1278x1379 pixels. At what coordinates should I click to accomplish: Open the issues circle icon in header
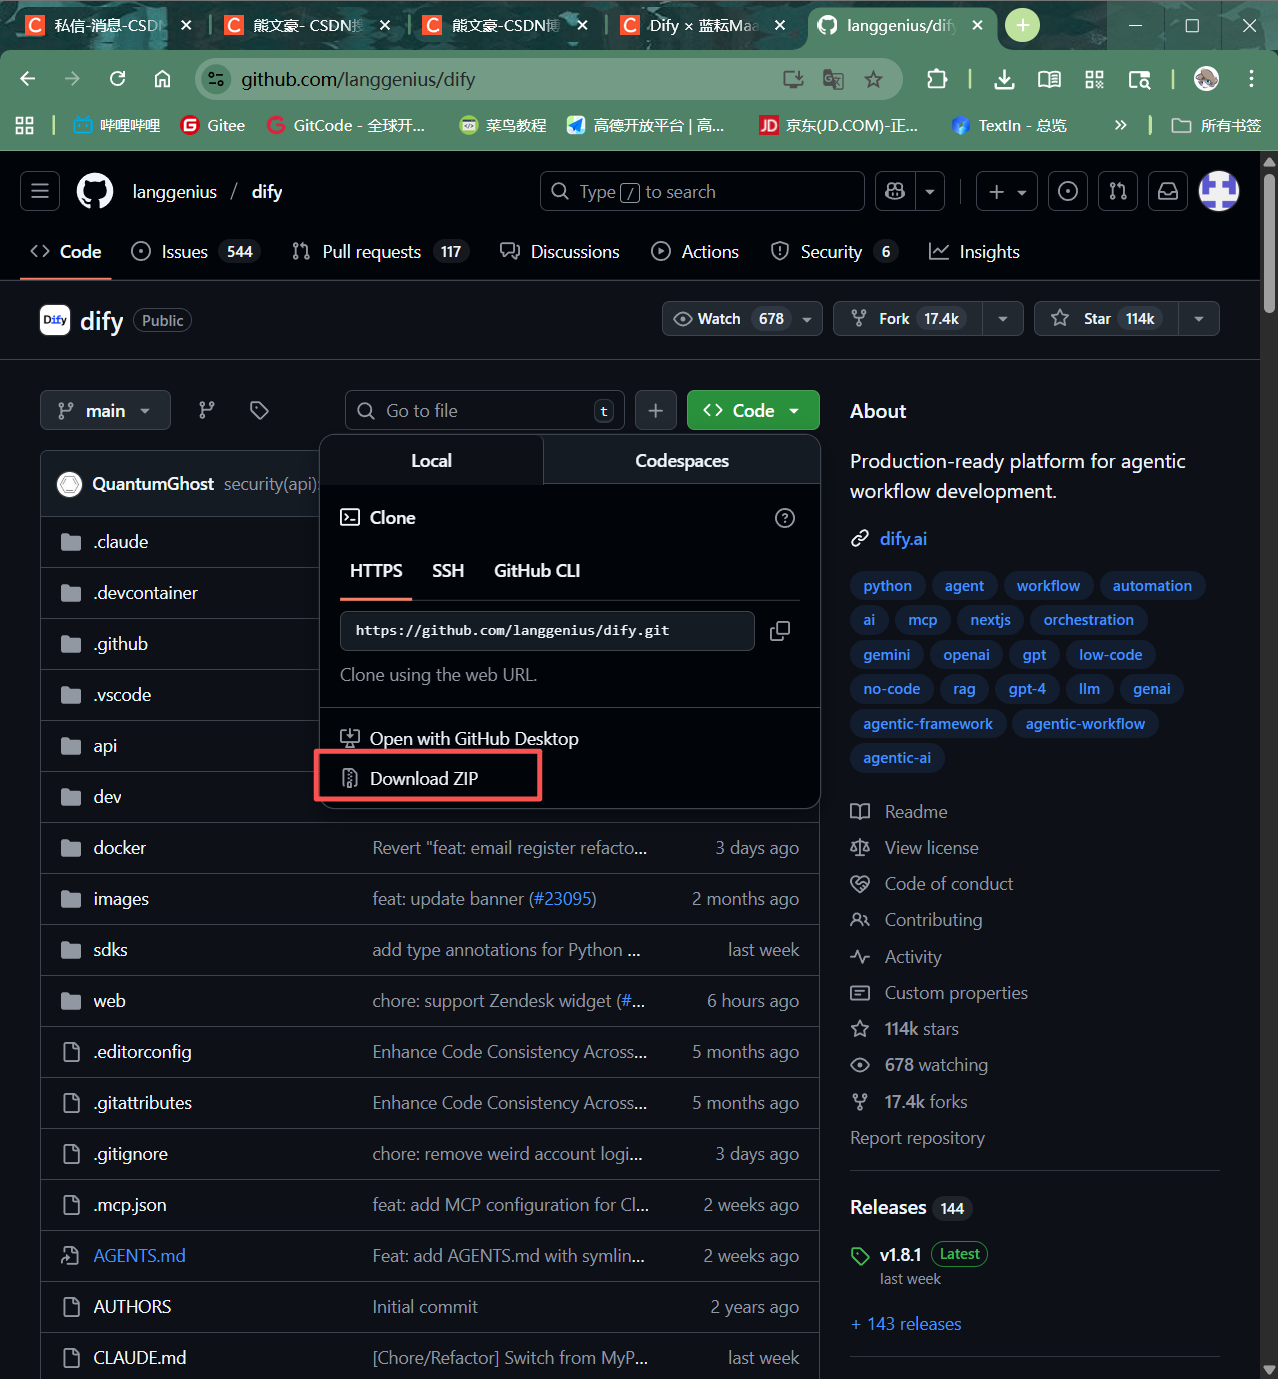tap(1068, 191)
